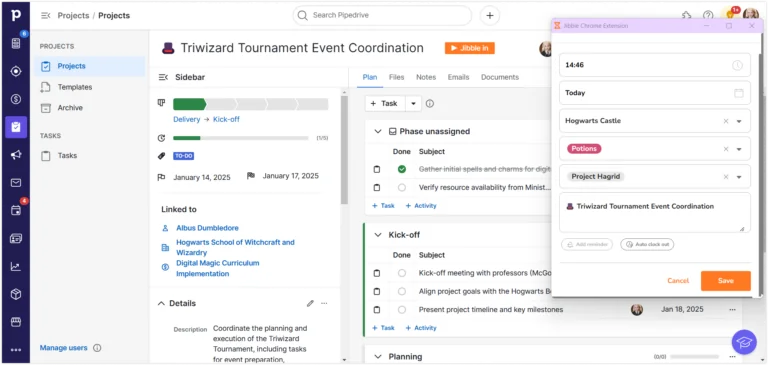Click the 14:46 time input field
Screen dimensions: 768x365
655,65
